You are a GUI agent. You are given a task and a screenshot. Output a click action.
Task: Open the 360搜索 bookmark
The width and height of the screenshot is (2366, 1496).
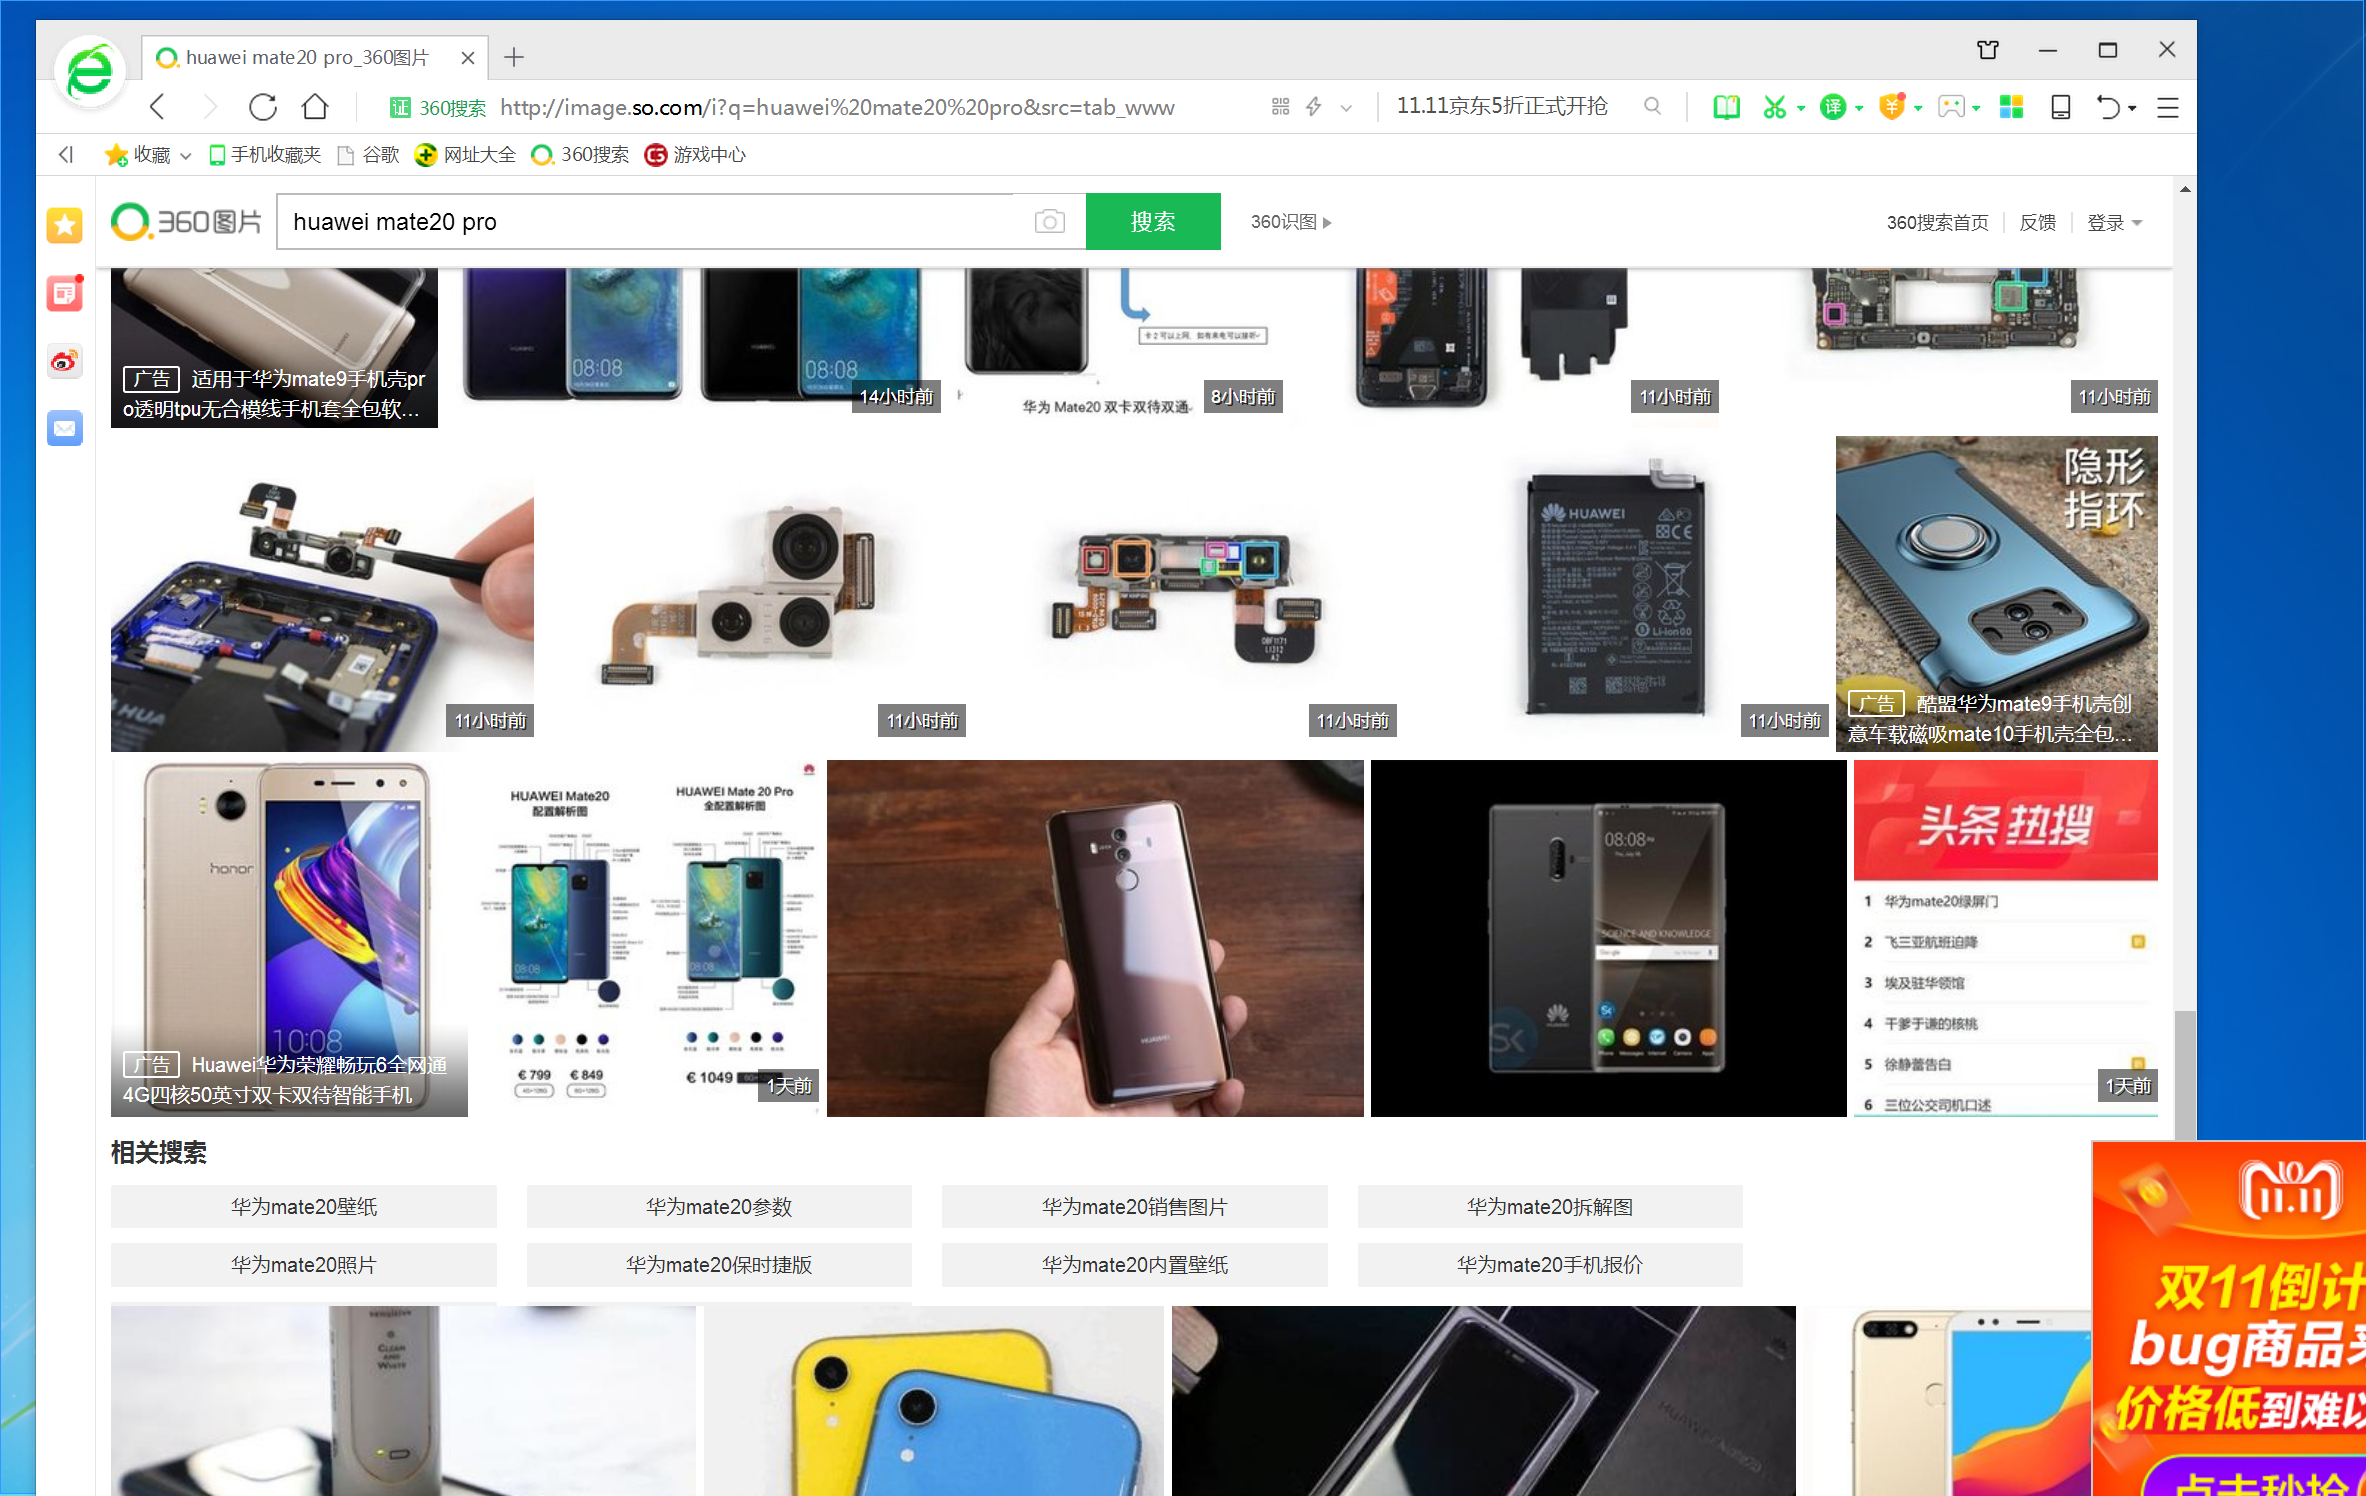(580, 154)
